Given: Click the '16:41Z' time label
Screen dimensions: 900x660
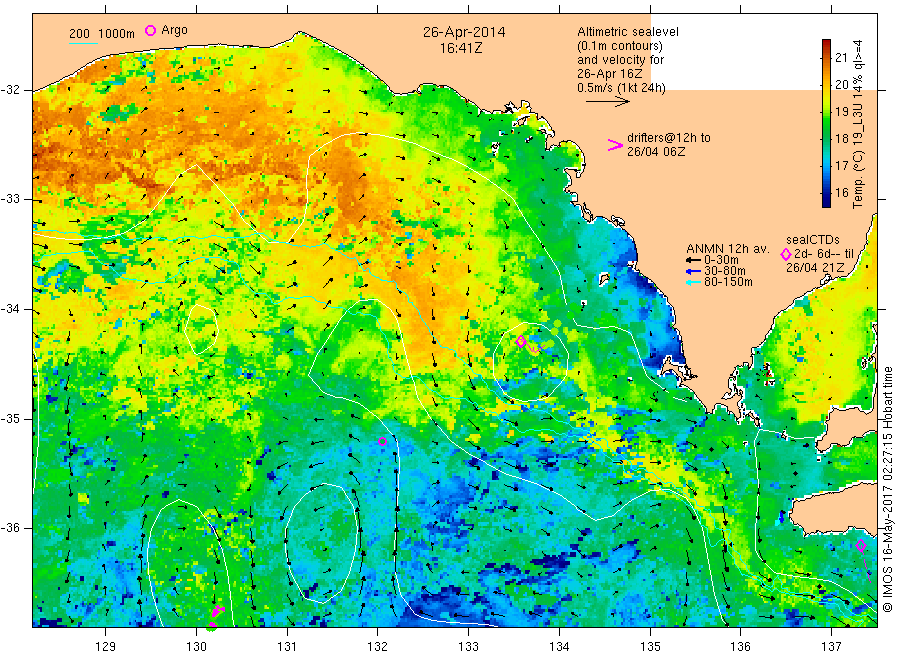Looking at the screenshot, I should (x=461, y=48).
